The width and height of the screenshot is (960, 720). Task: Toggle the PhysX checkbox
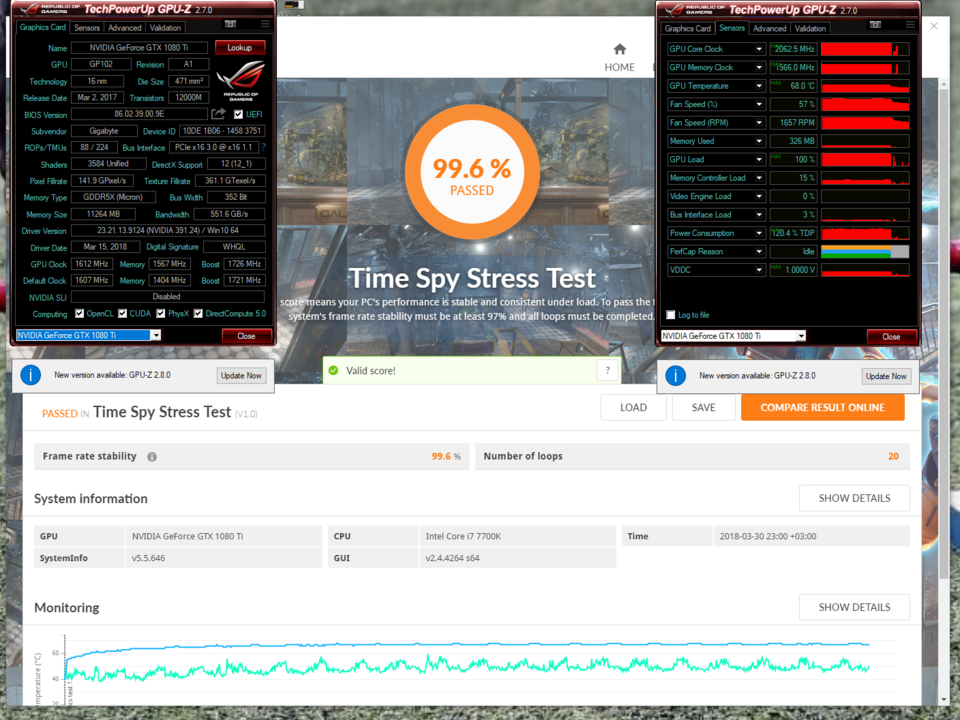[x=160, y=313]
